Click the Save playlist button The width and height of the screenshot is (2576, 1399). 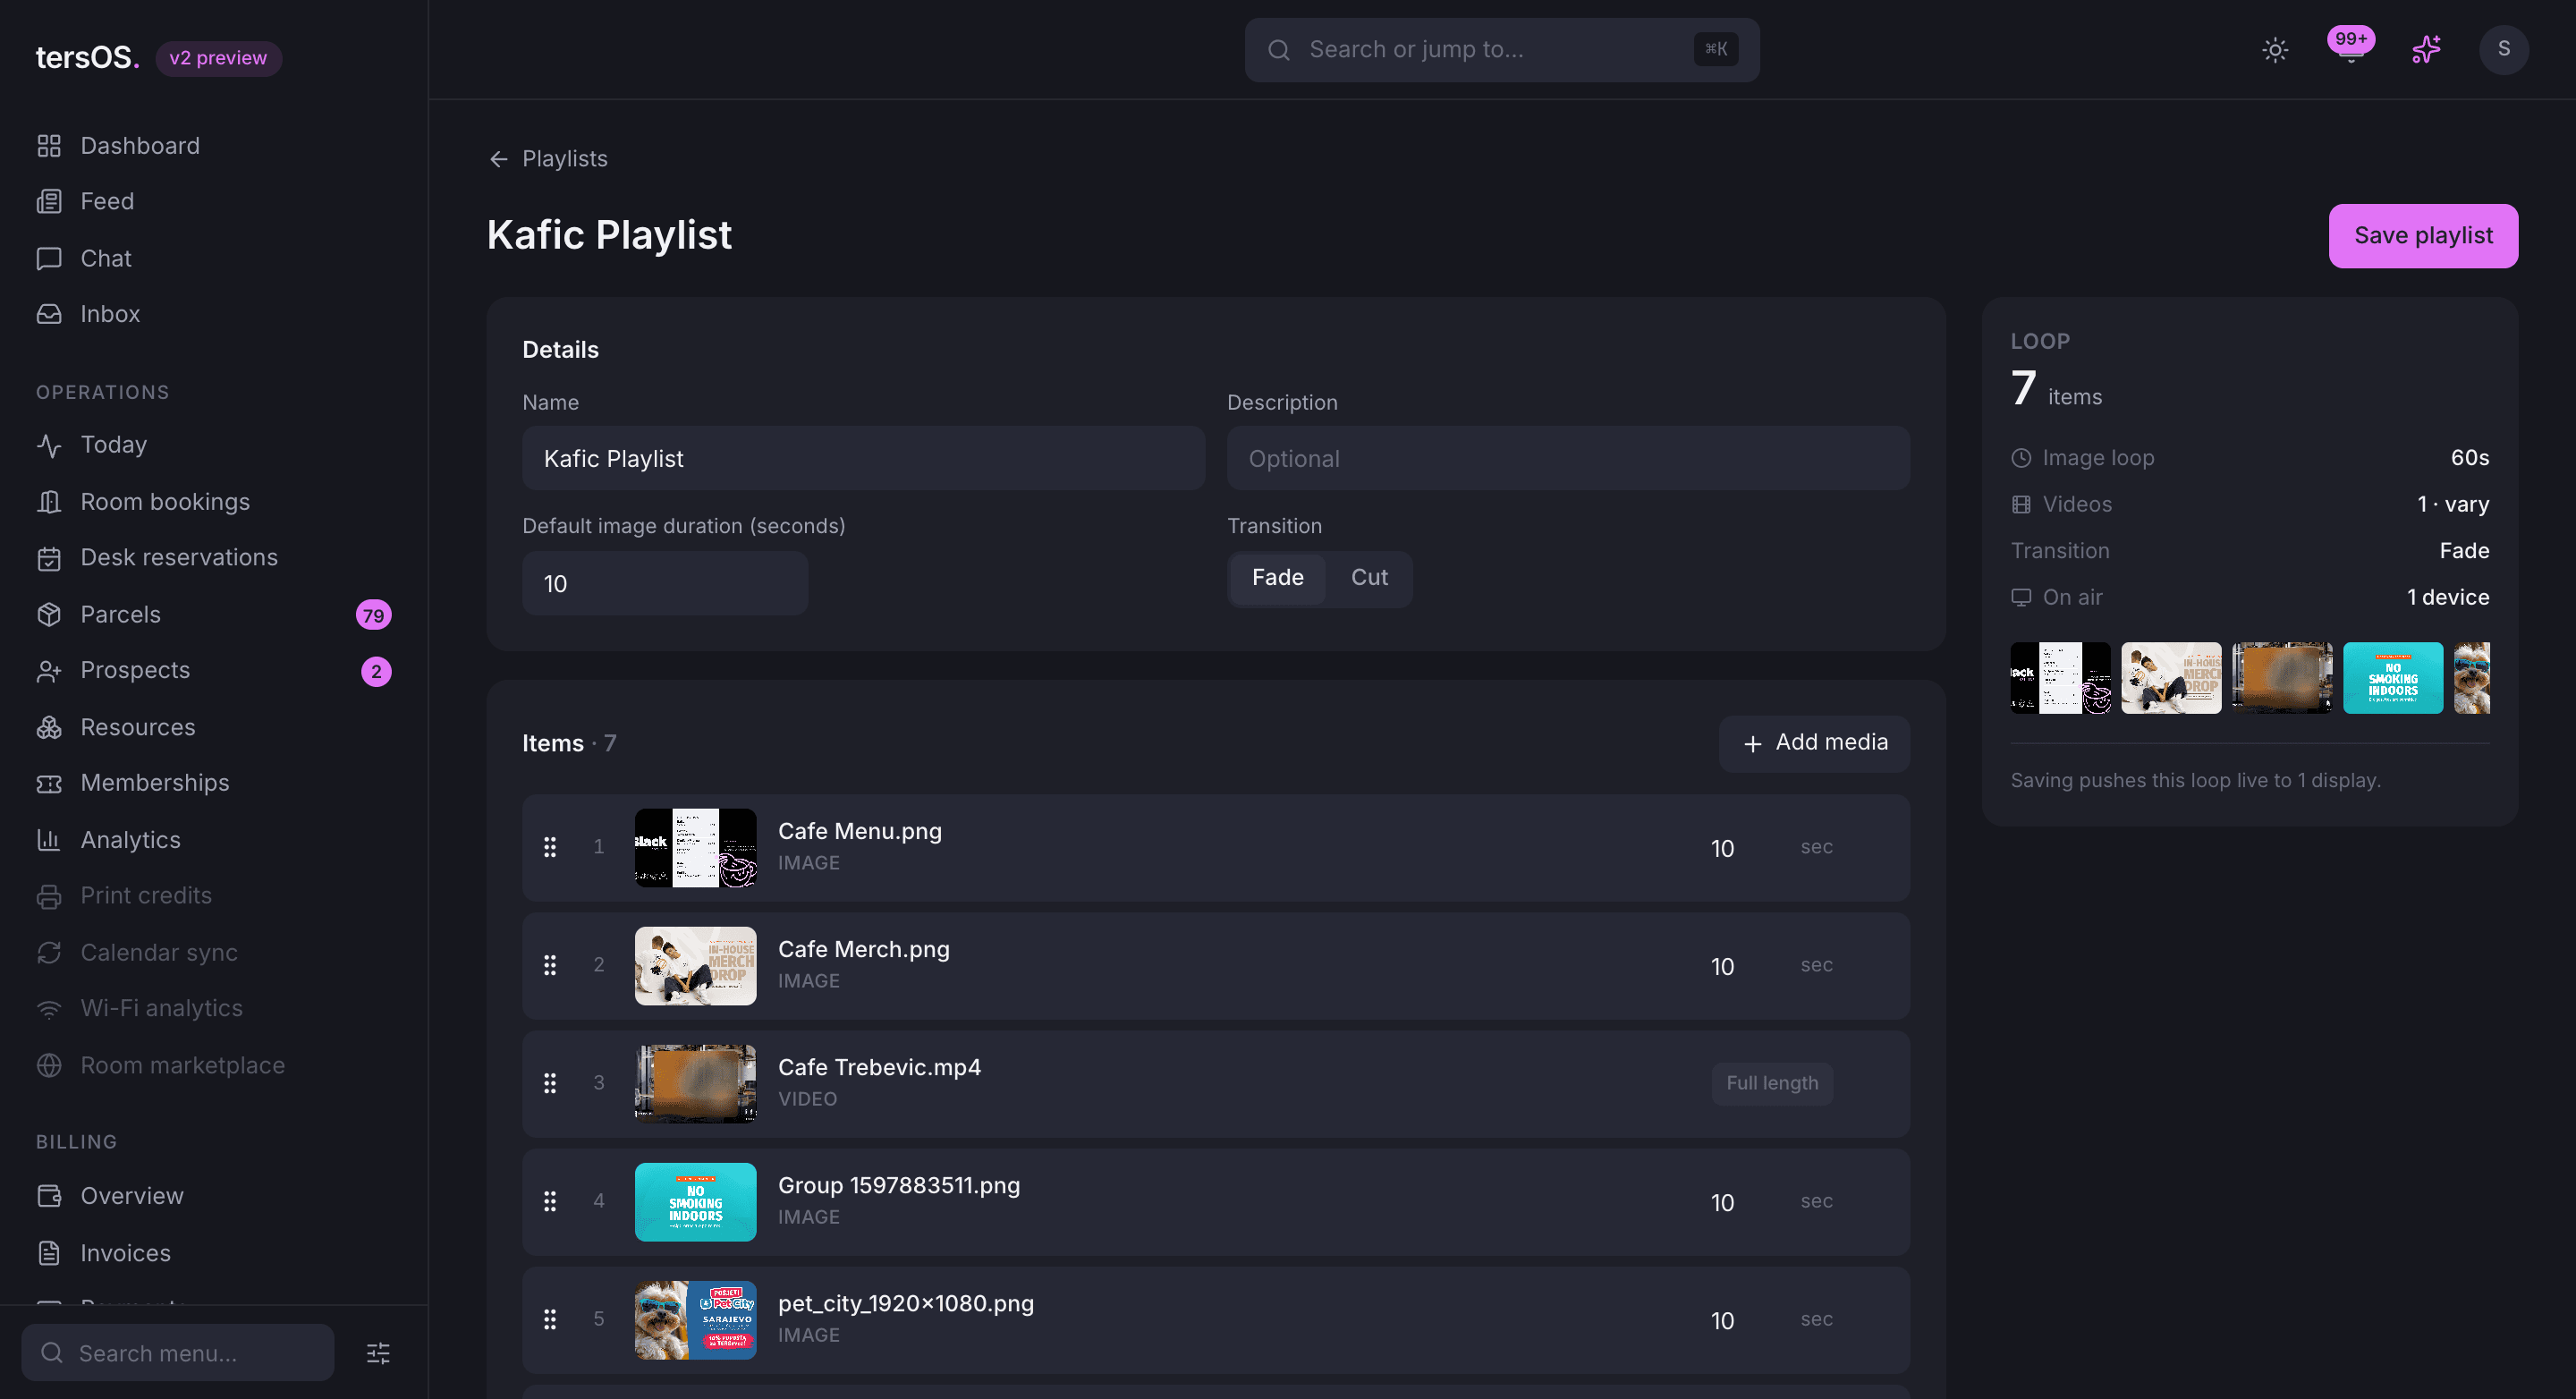click(2423, 236)
